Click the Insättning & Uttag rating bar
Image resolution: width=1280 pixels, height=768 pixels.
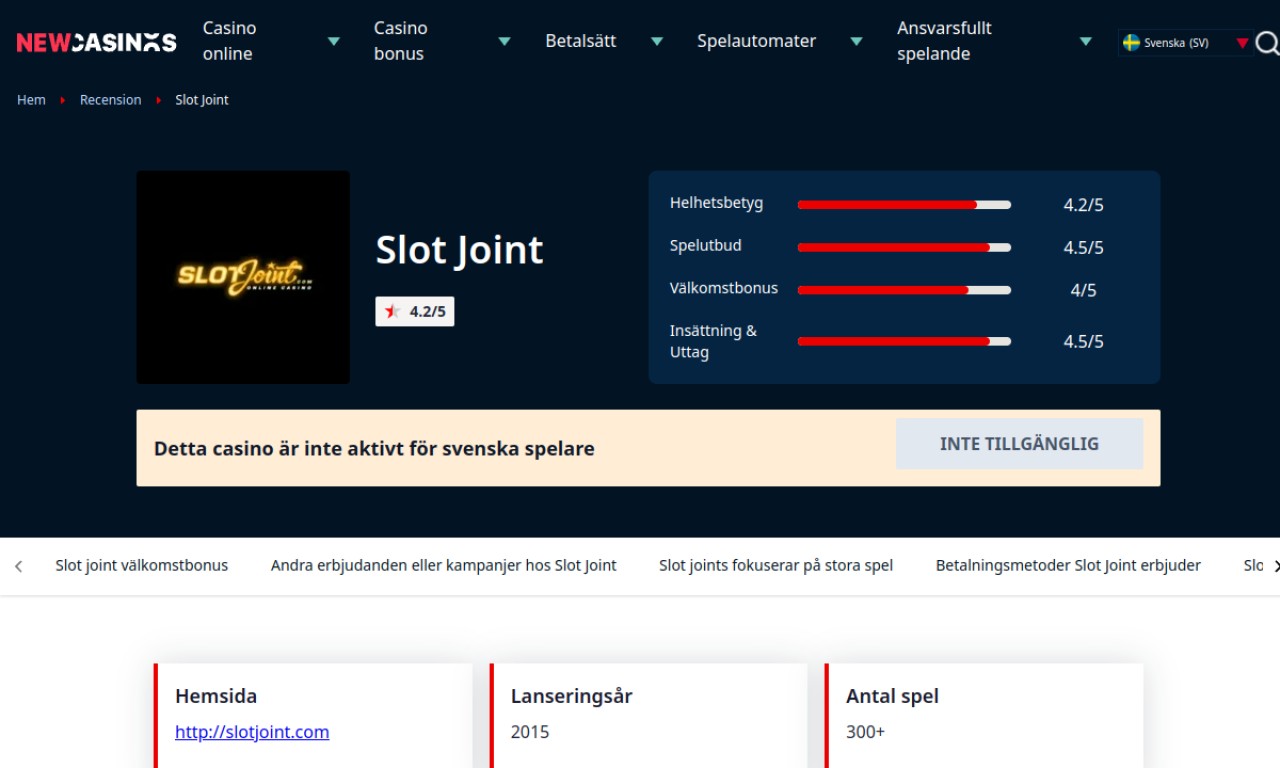click(904, 341)
